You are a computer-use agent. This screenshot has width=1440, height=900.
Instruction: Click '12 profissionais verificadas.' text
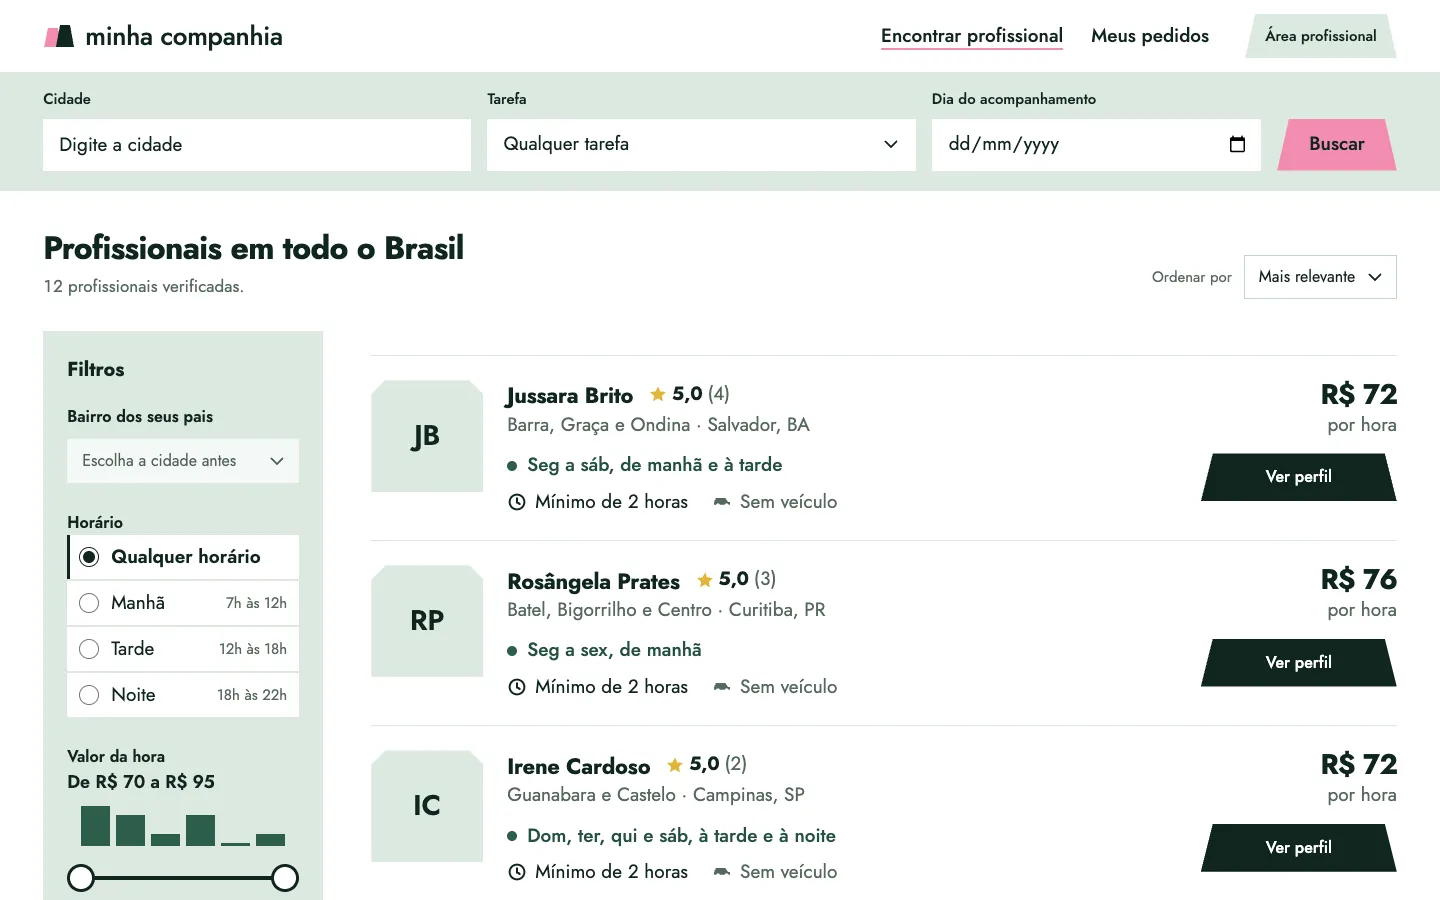pyautogui.click(x=144, y=286)
